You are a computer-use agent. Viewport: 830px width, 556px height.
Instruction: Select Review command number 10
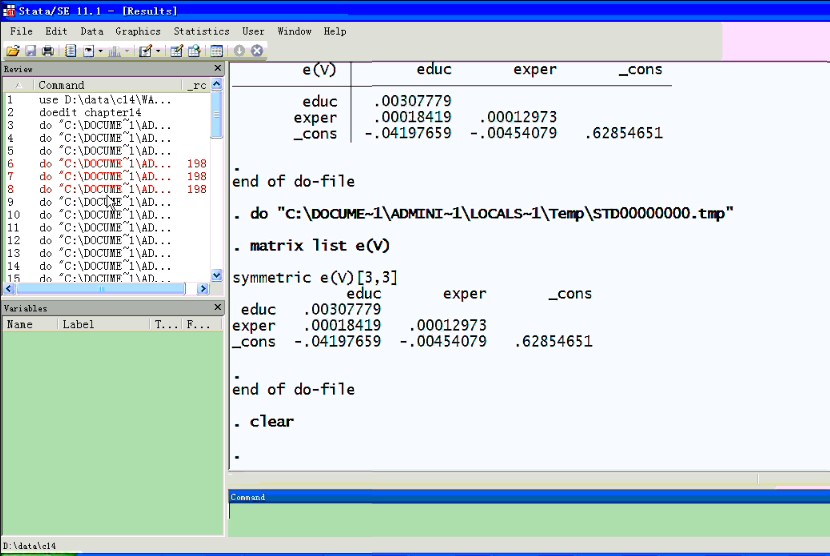tap(106, 215)
